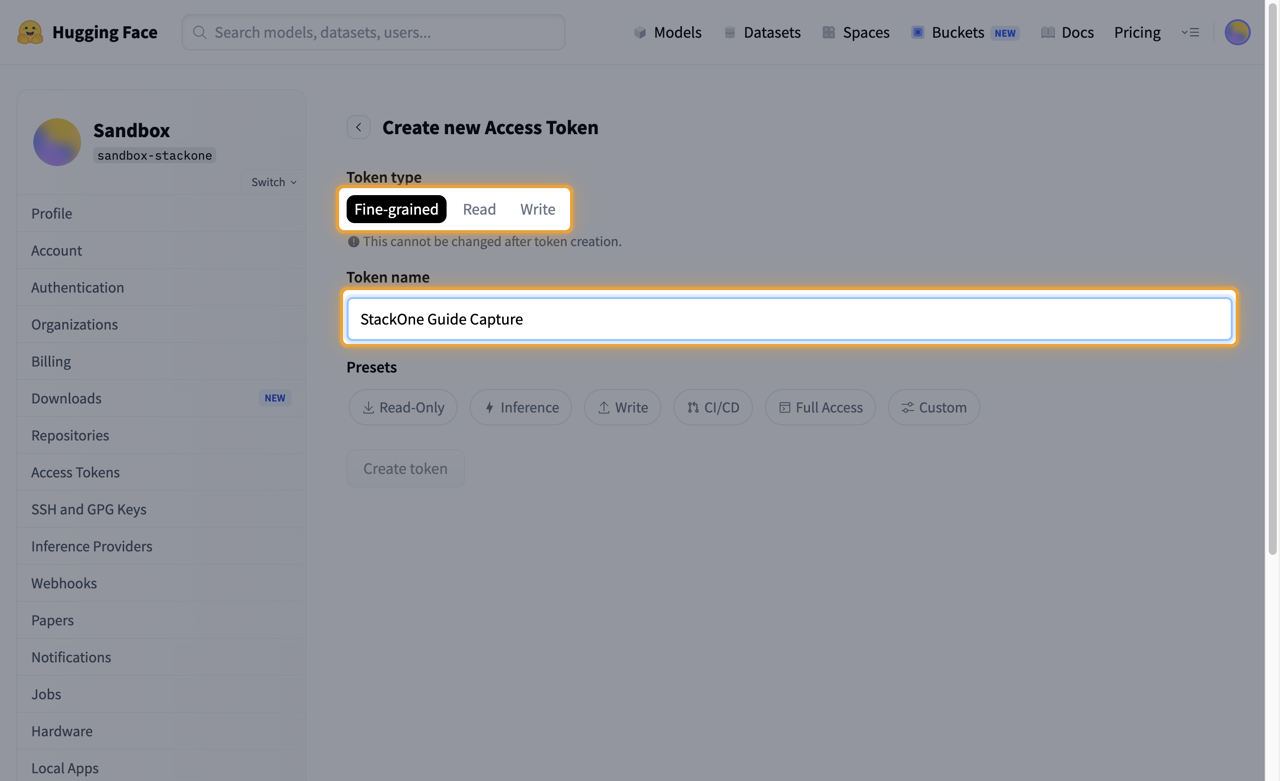Click the Sandbox account name heading
The image size is (1280, 781).
click(131, 130)
